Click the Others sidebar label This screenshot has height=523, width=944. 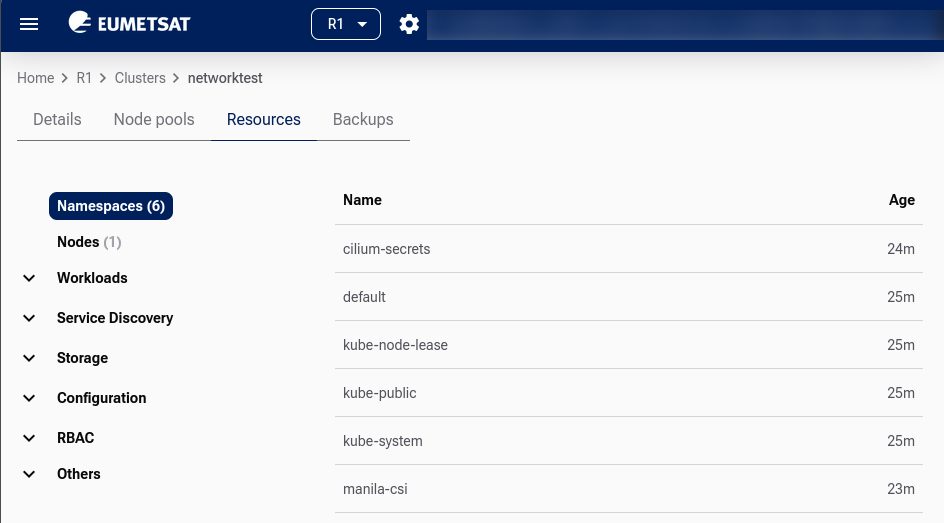[x=79, y=474]
